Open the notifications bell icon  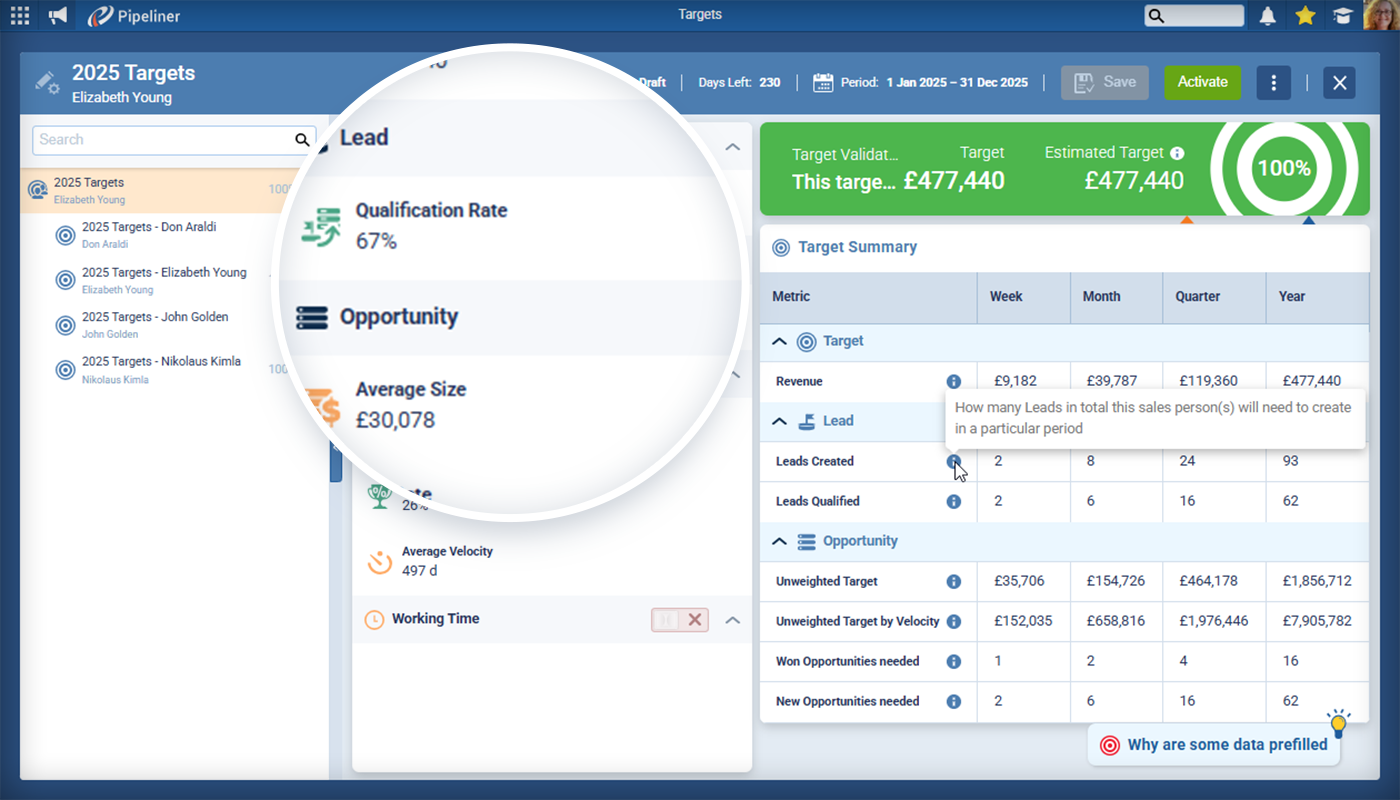click(x=1267, y=16)
